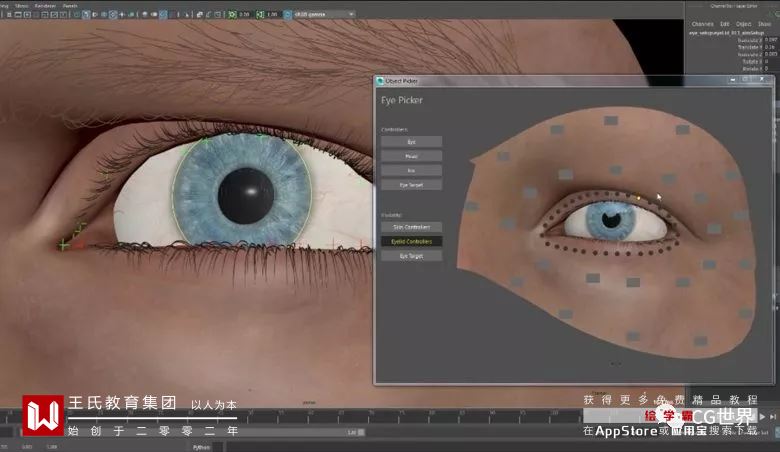This screenshot has width=780, height=452.
Task: Click the Translate Z value field
Action: 771,54
